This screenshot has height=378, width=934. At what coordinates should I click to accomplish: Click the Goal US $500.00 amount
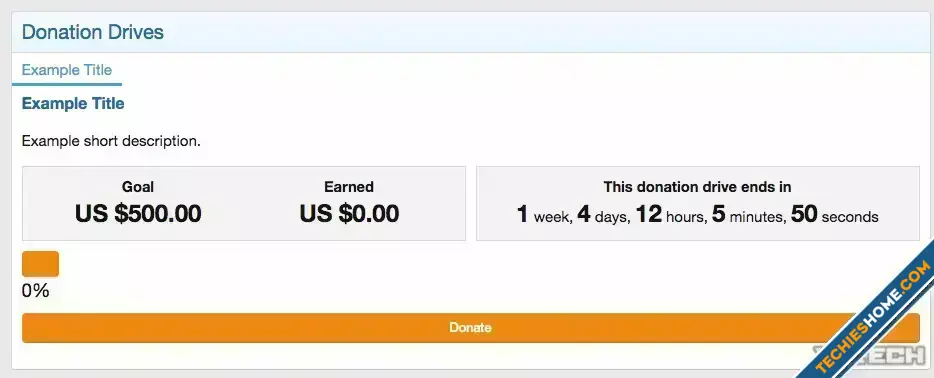pyautogui.click(x=138, y=214)
